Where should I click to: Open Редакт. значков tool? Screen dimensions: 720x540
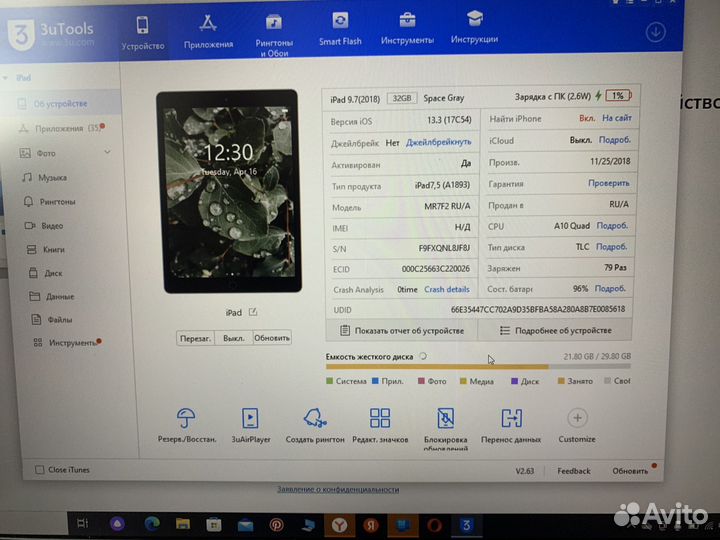point(380,425)
